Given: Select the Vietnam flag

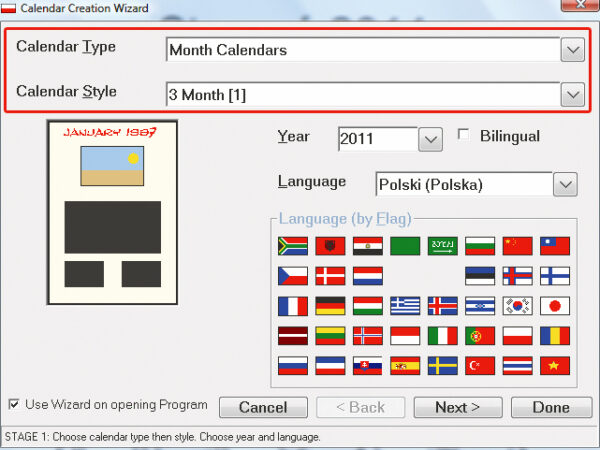Looking at the screenshot, I should click(555, 366).
